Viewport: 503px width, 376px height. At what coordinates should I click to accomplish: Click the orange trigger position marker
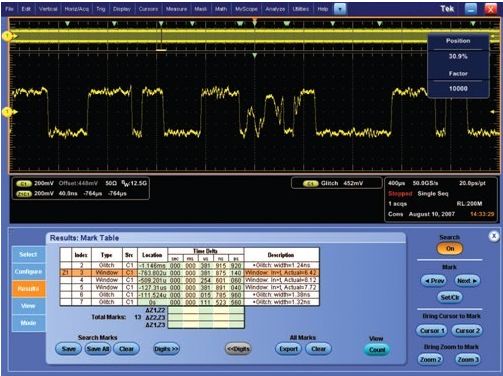point(255,21)
